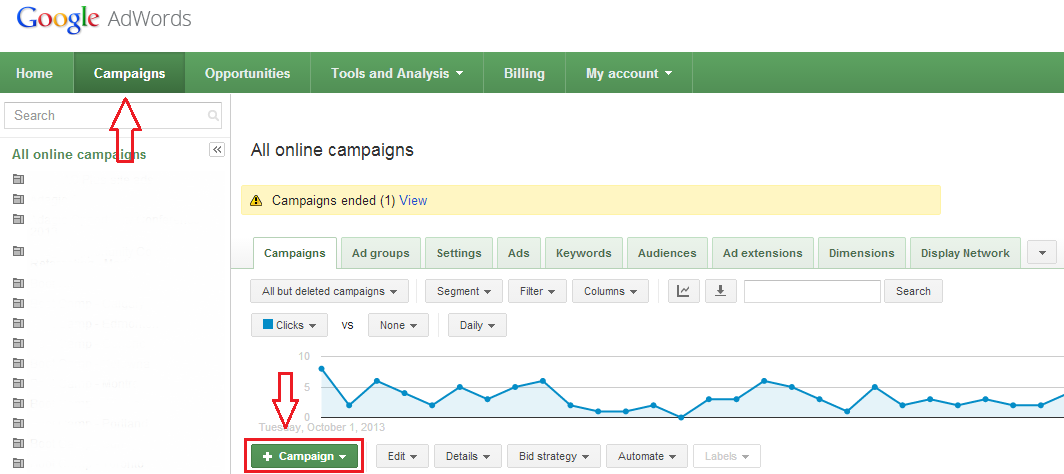Click the warning icon in the alert bar
1064x474 pixels.
click(256, 201)
